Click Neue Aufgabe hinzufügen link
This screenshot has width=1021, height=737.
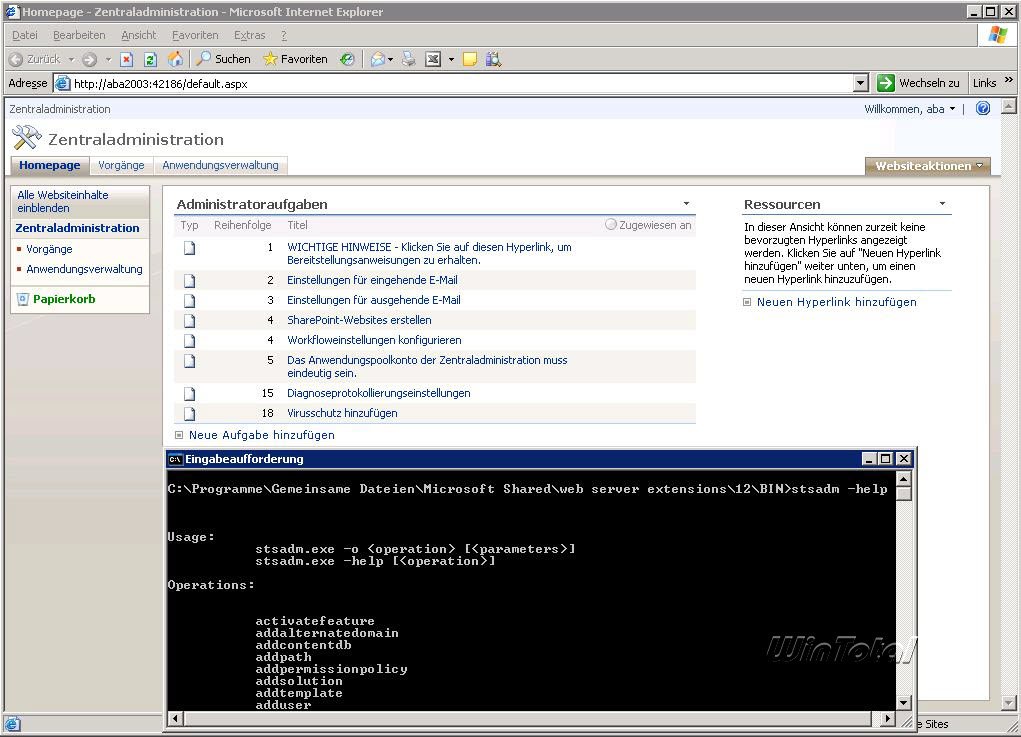pos(261,435)
